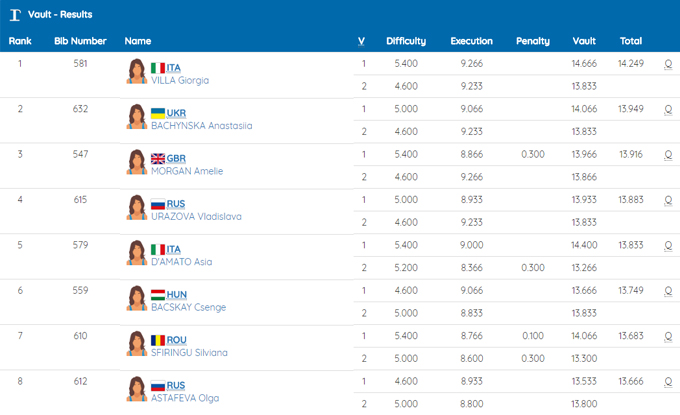Screen dimensions: 680x415
Task: Click Giorgia Villa's athlete avatar
Action: (136, 72)
